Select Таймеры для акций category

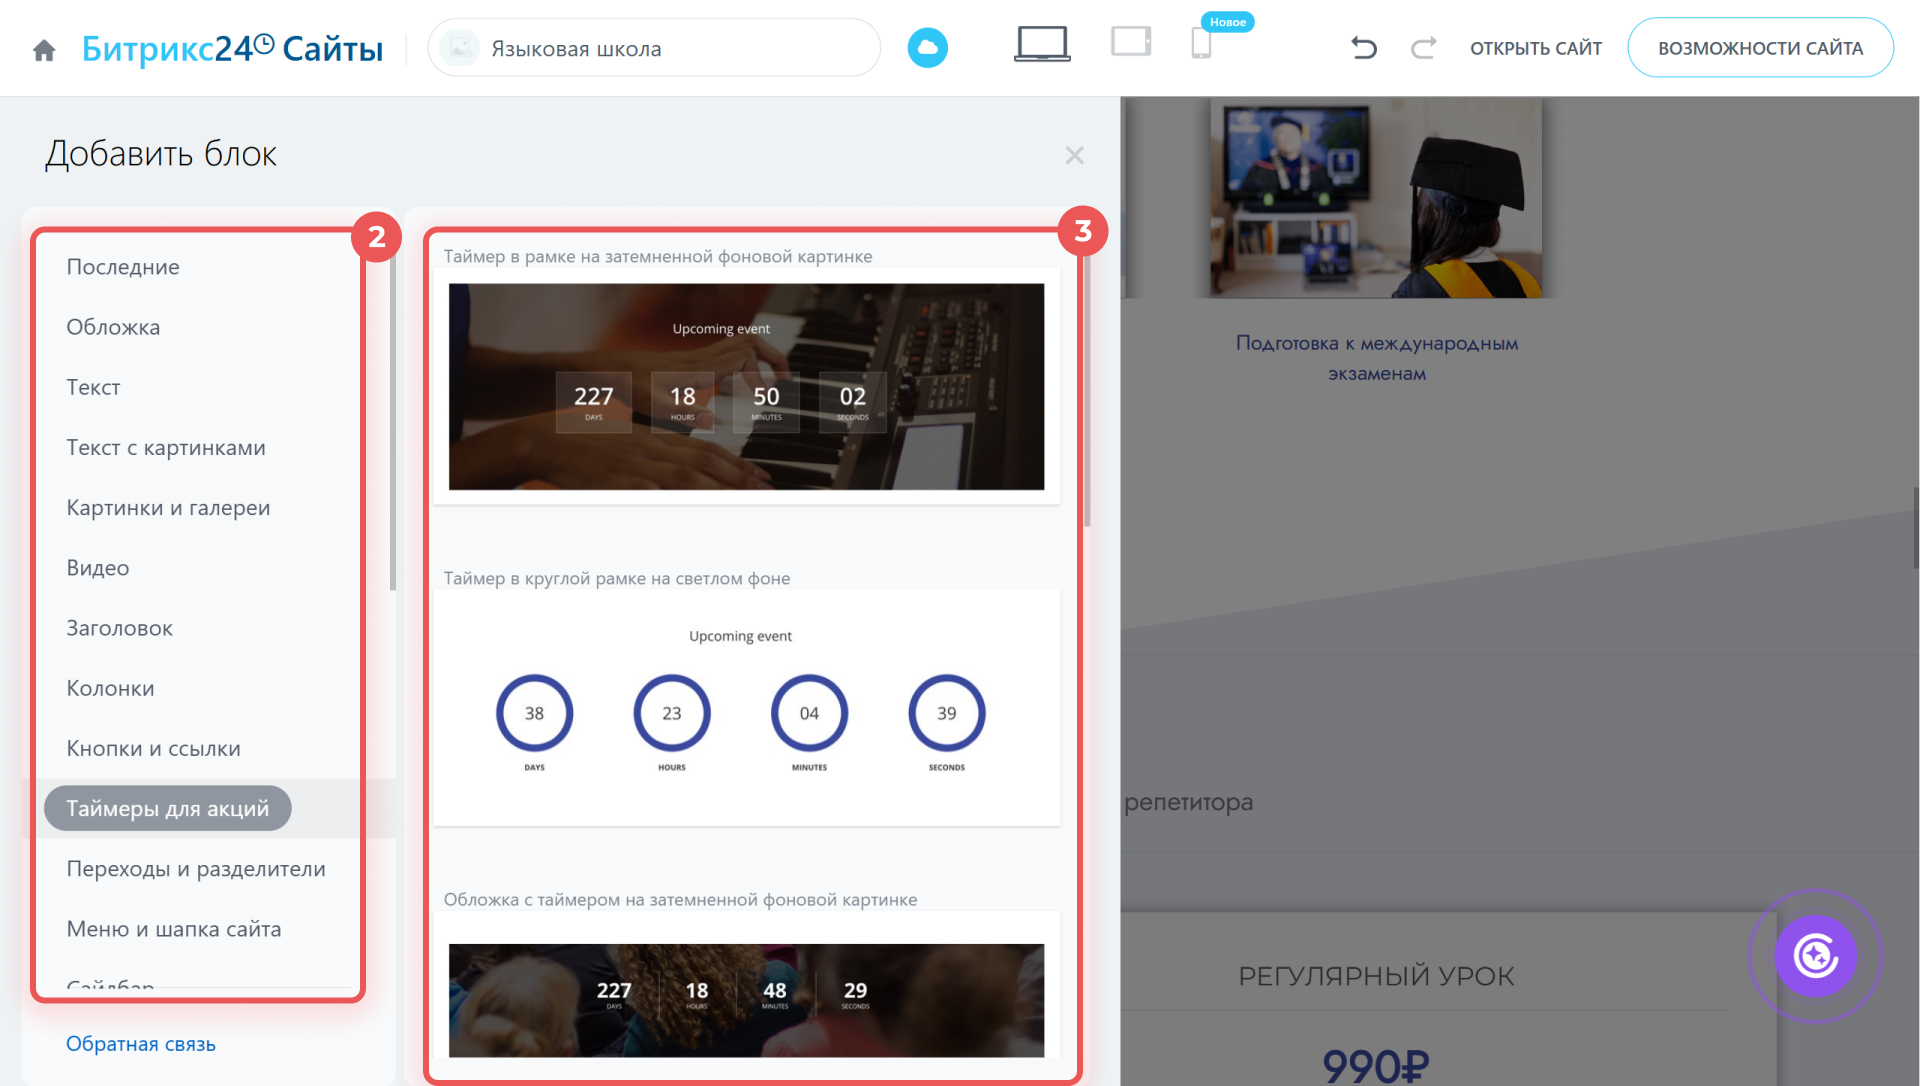pos(168,808)
